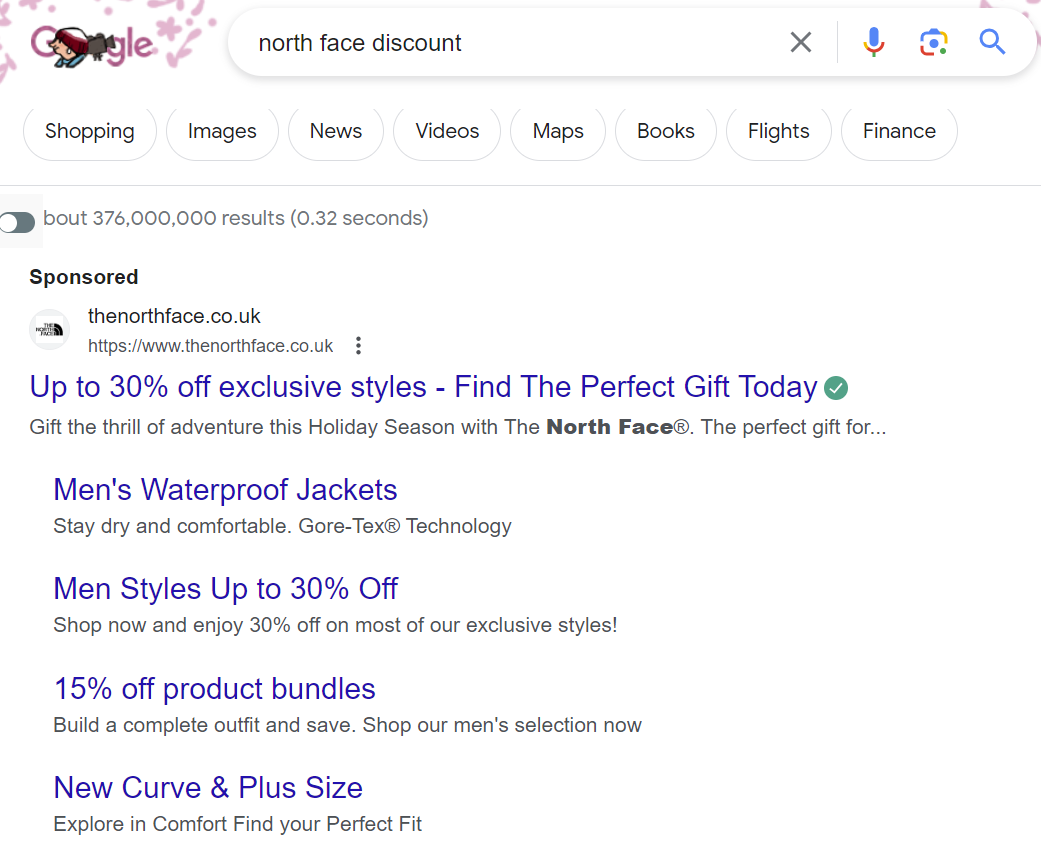Screen dimensions: 1041x853
Task: Start voice search with the microphone icon
Action: coord(874,42)
